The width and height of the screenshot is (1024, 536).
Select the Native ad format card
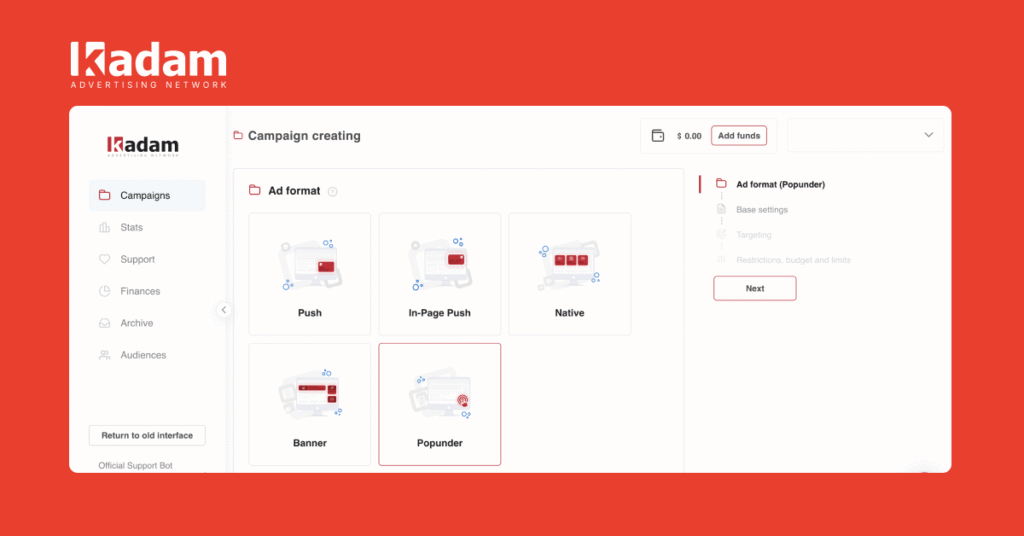pyautogui.click(x=569, y=273)
